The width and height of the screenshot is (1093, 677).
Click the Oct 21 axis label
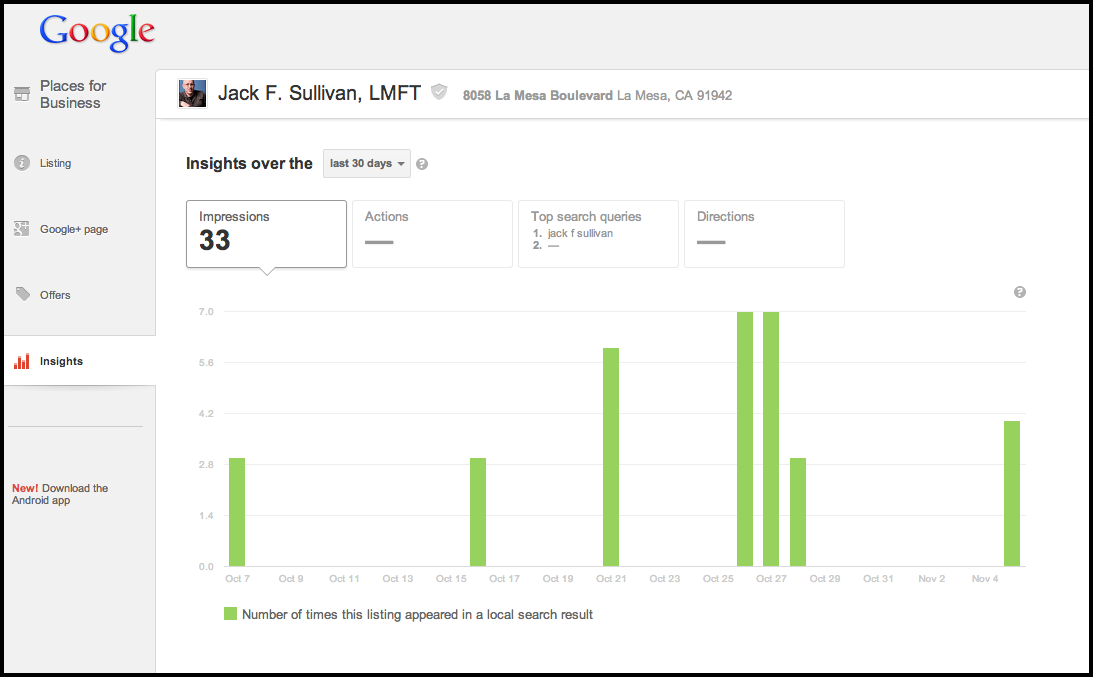click(611, 579)
